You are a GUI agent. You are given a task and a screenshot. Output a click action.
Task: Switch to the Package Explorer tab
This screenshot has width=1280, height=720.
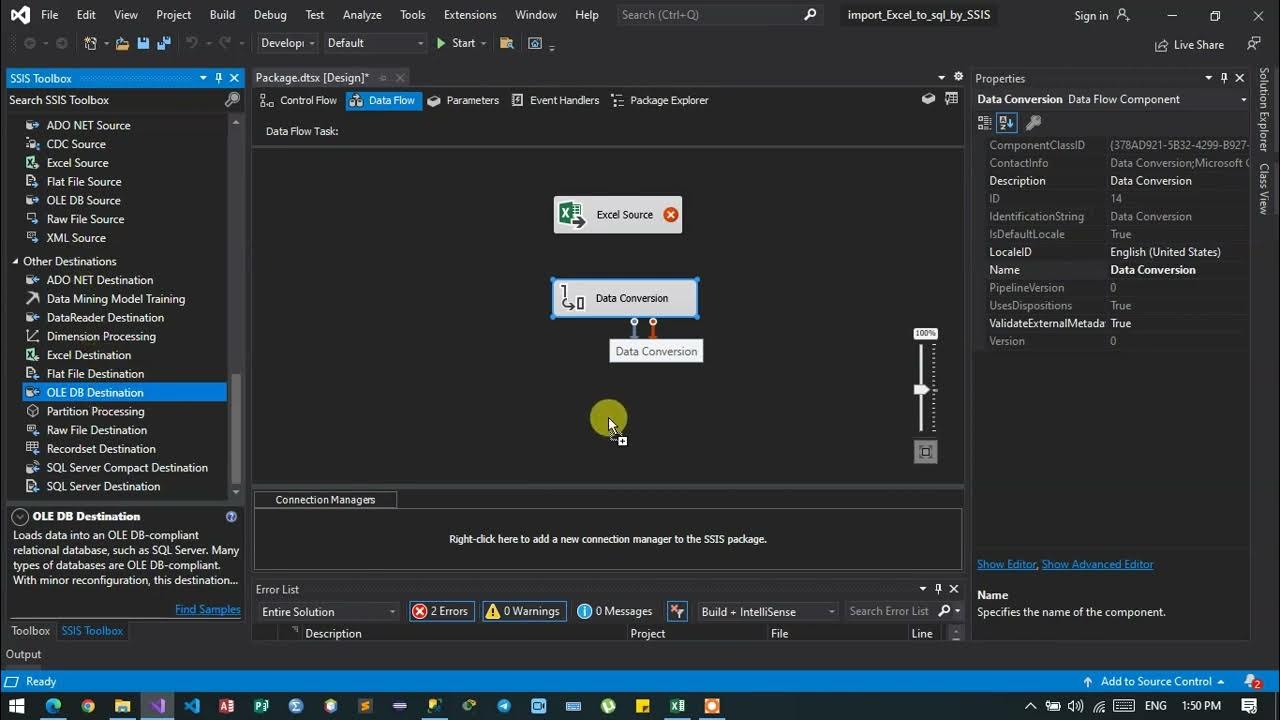point(660,100)
